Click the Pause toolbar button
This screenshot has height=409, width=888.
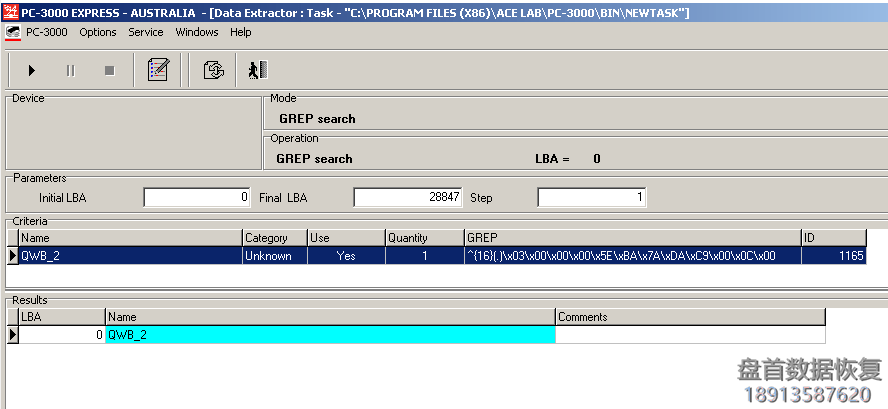point(70,71)
